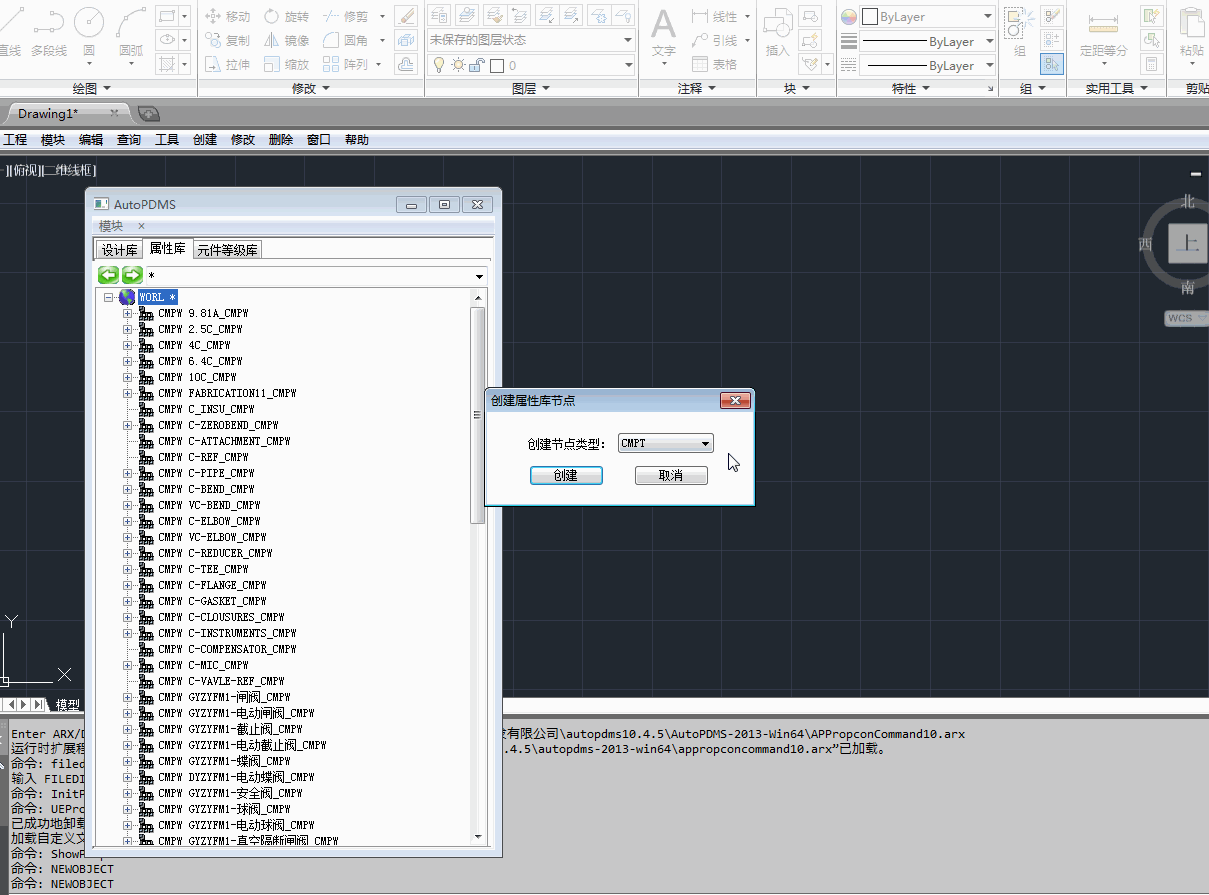Switch to the 元件等级库 tab
Viewport: 1209px width, 895px height.
227,250
